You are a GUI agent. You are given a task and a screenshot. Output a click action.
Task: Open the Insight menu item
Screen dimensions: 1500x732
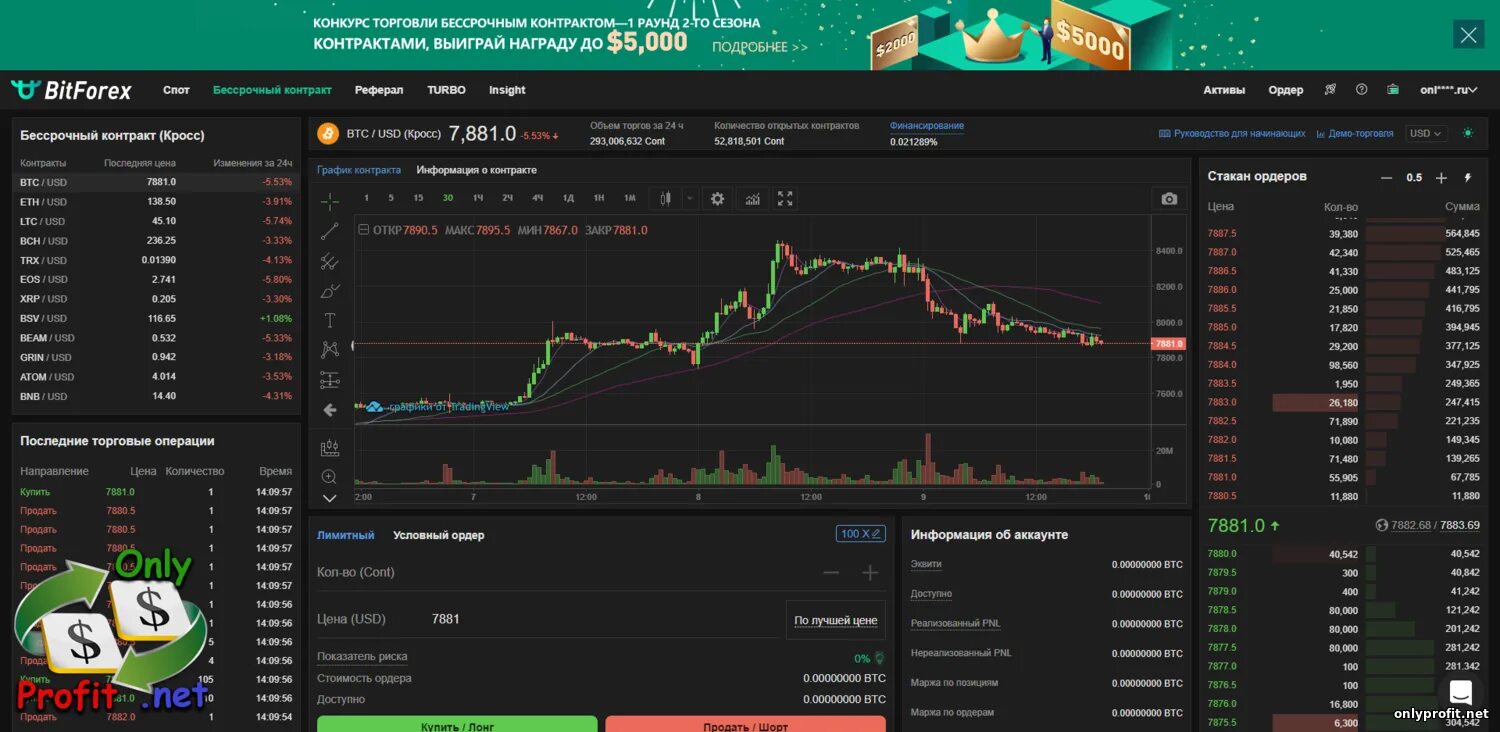click(507, 90)
